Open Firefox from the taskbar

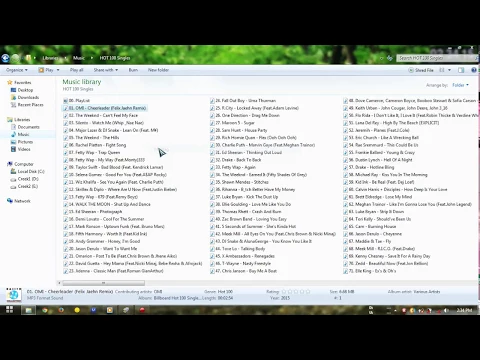click(61, 310)
